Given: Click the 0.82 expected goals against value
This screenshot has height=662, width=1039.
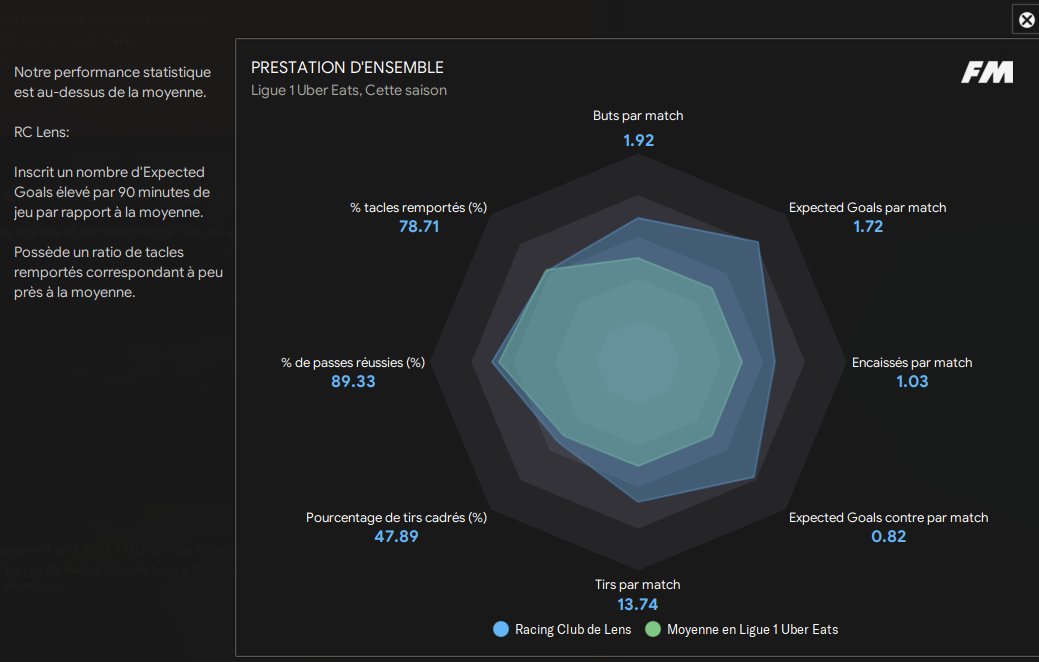Looking at the screenshot, I should click(888, 537).
